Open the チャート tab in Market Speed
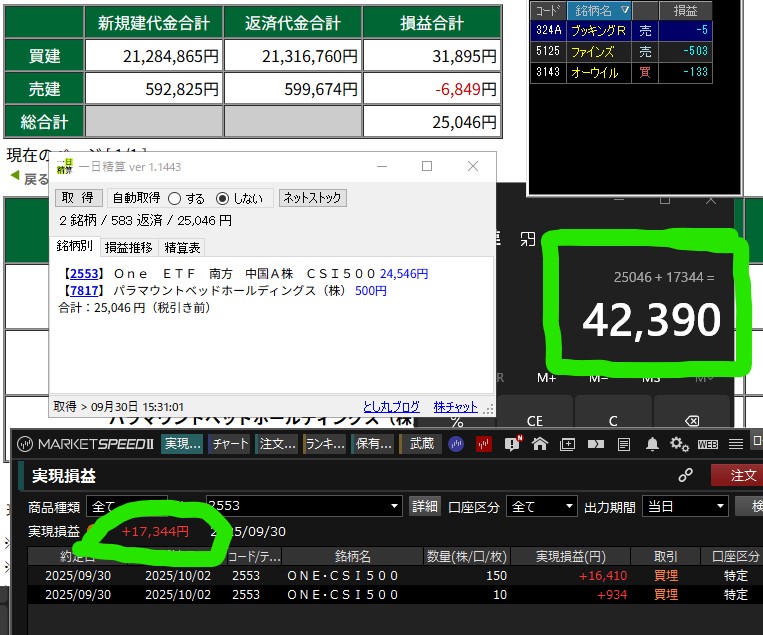The image size is (763, 635). pyautogui.click(x=230, y=444)
